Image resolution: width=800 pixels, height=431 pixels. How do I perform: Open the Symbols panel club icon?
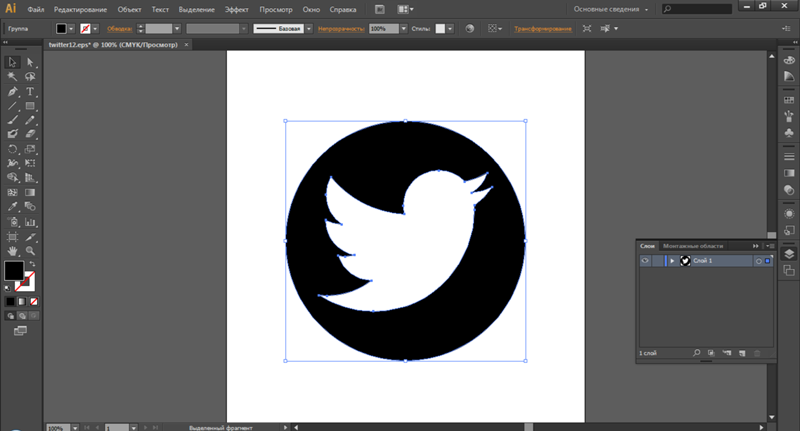[789, 133]
